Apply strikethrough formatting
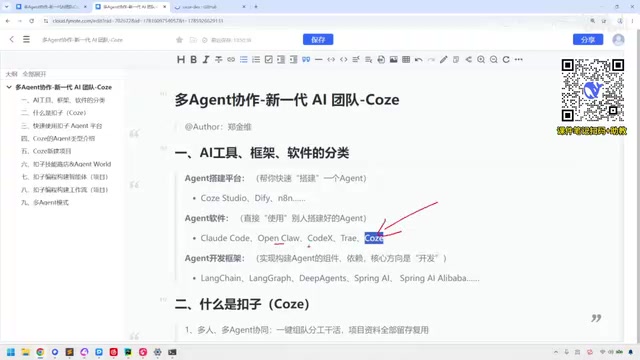Image resolution: width=640 pixels, height=360 pixels. pyautogui.click(x=219, y=60)
